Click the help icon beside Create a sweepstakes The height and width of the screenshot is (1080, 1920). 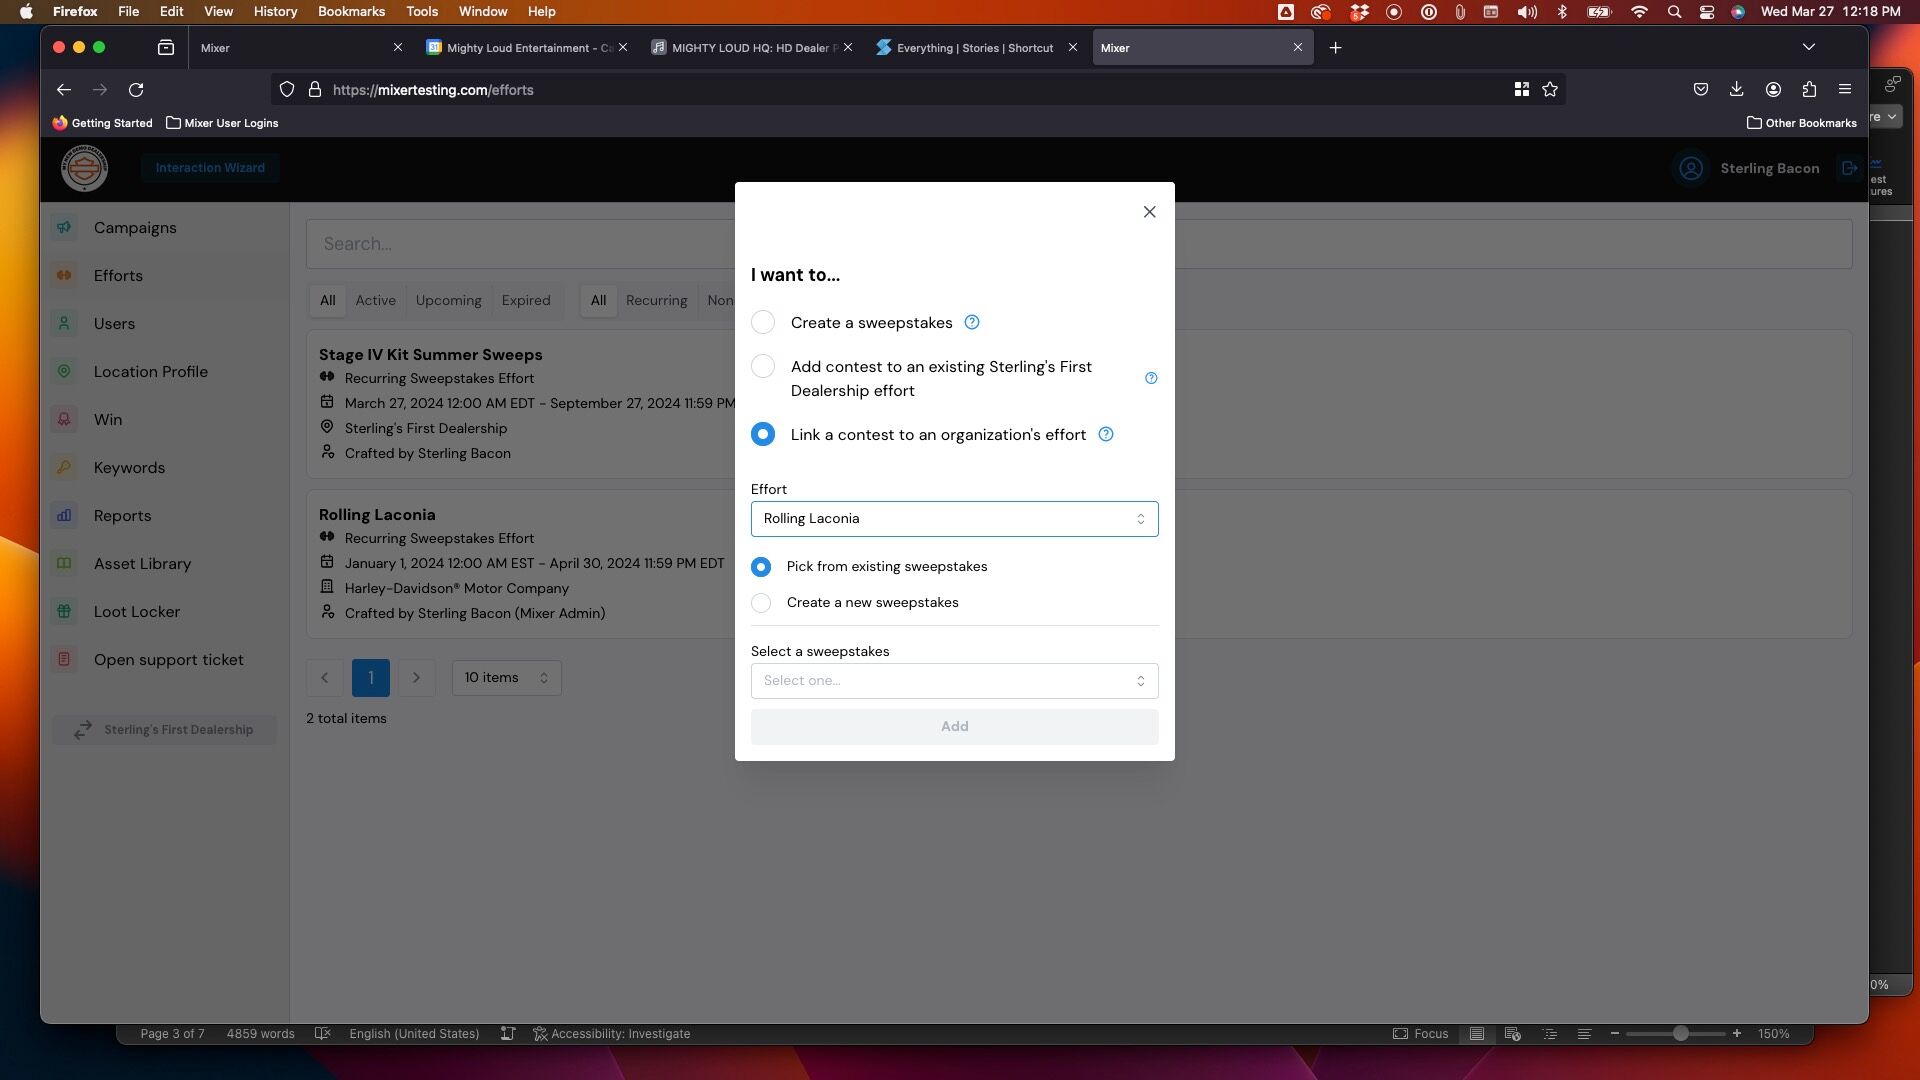pyautogui.click(x=971, y=322)
